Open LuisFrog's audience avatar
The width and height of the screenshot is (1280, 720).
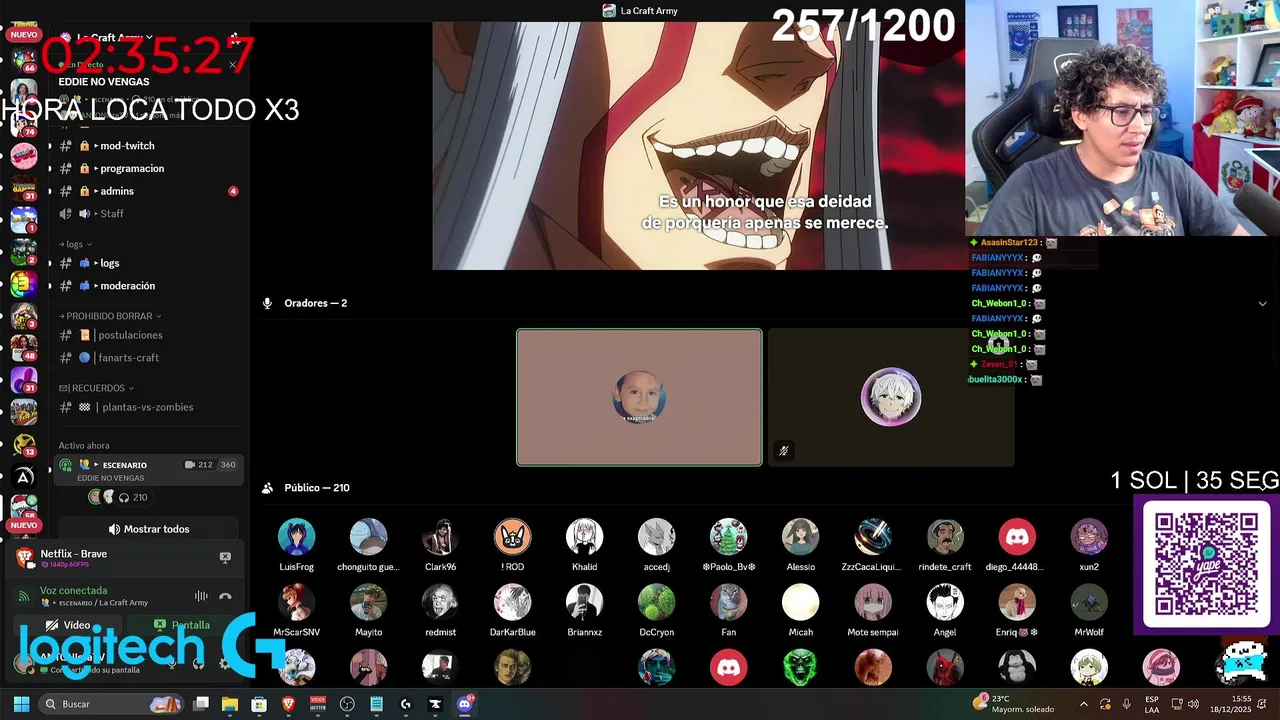[296, 537]
